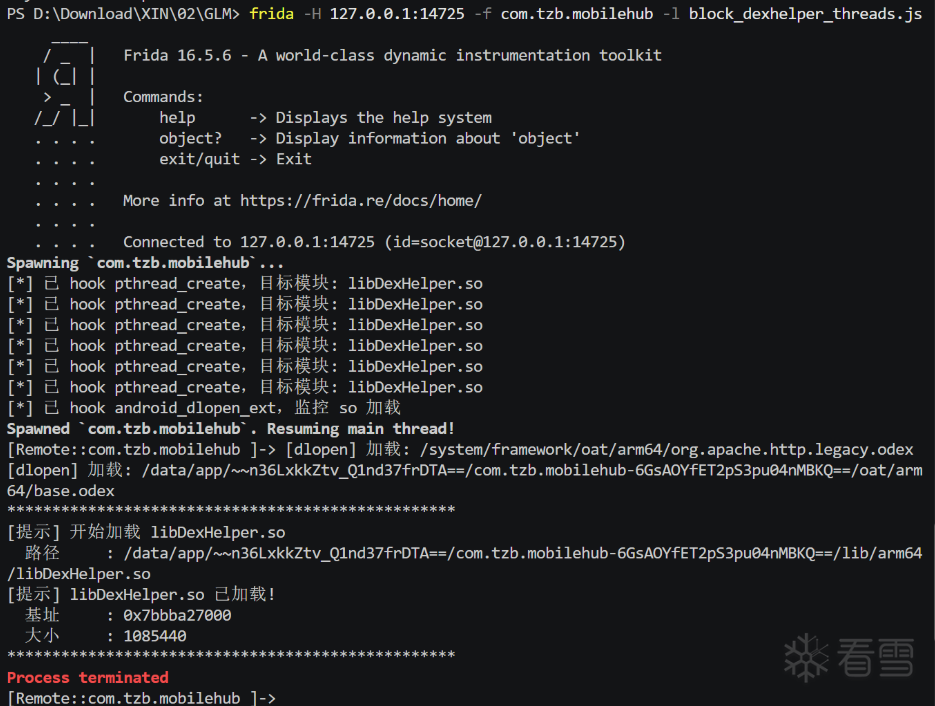Click the 'Spawning com.tzb.mobilehub' line
This screenshot has height=706, width=935.
145,263
